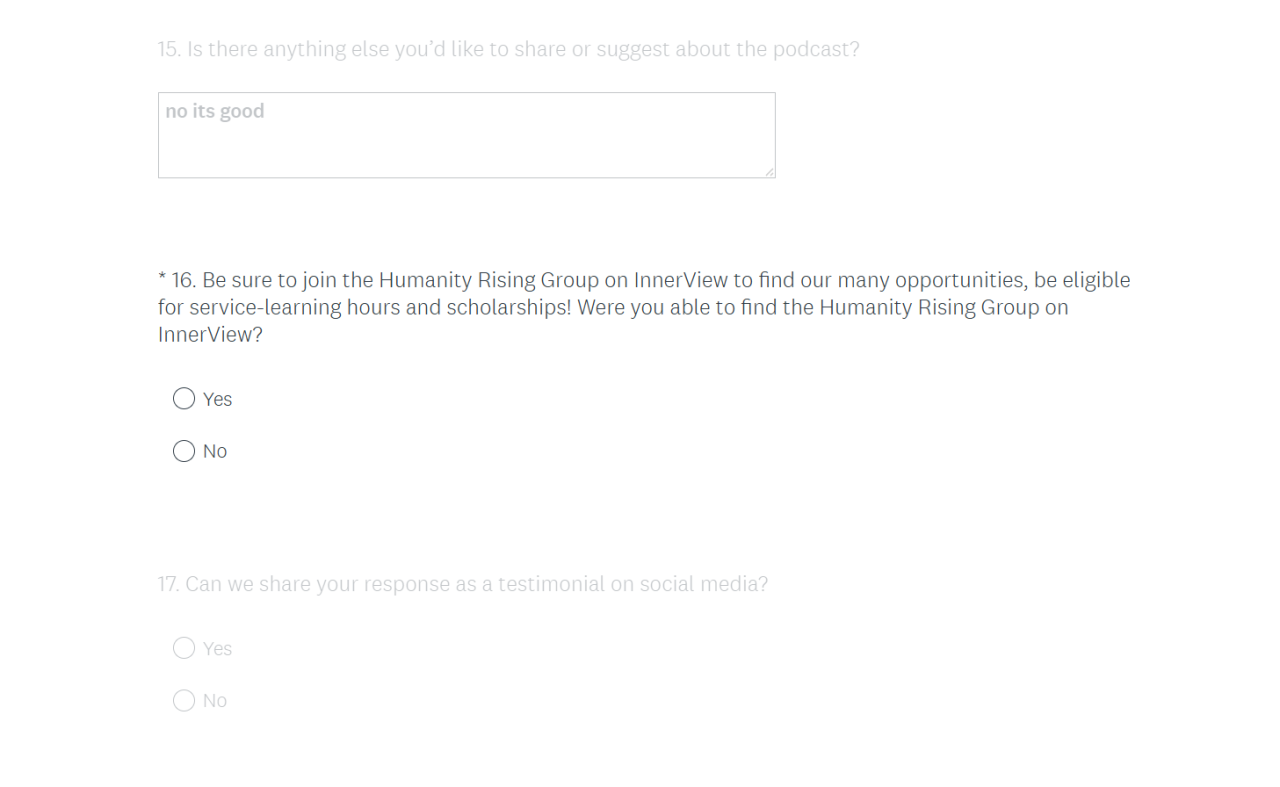The image size is (1280, 787).
Task: Click the "no its good" typed answer
Action: (x=215, y=111)
